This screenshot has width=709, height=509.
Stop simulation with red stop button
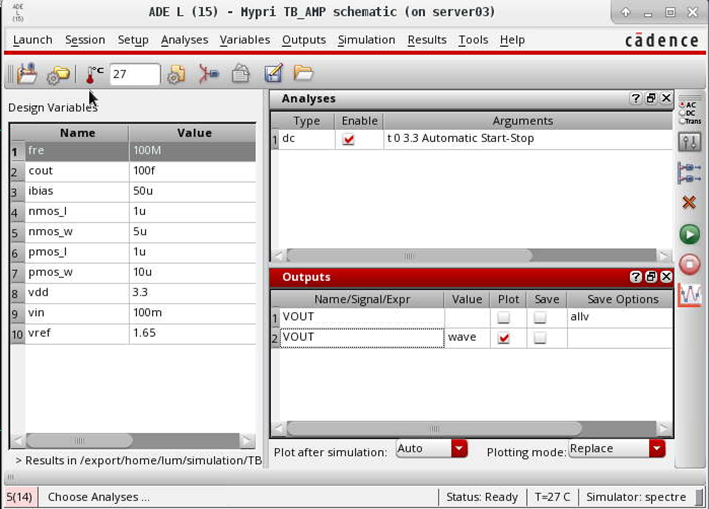tap(690, 264)
